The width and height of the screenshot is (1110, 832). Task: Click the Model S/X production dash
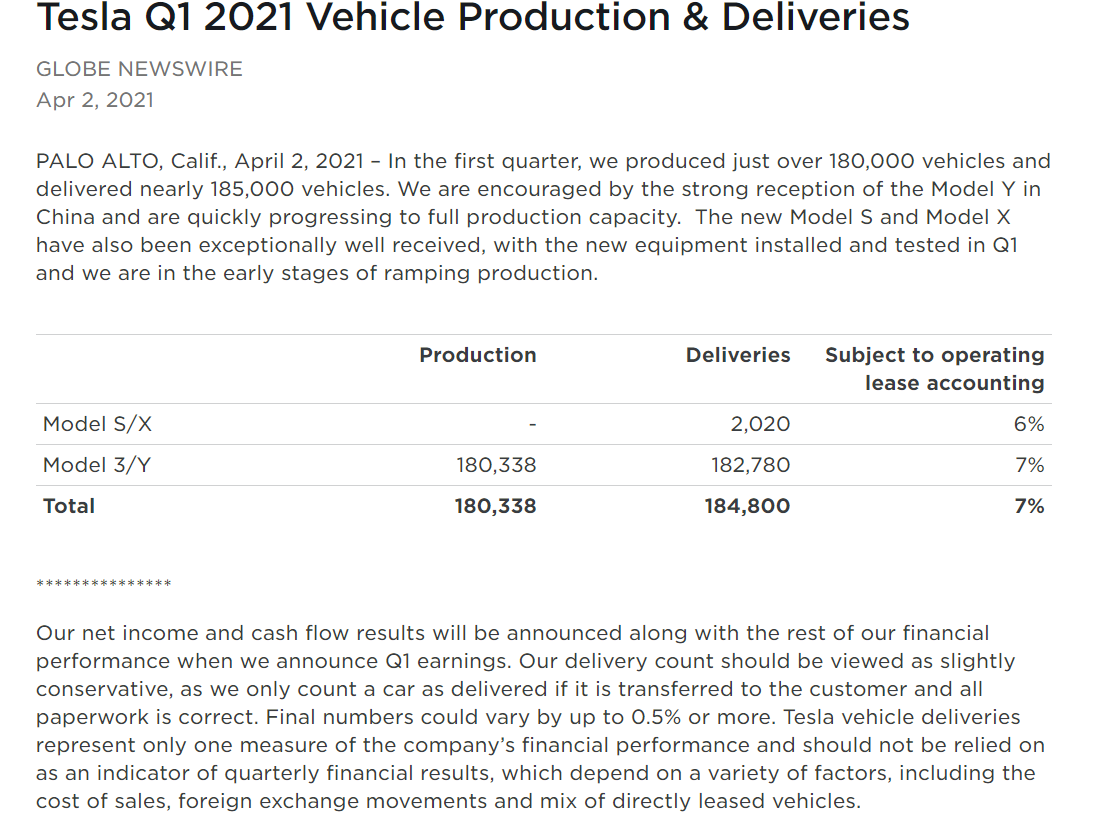[532, 425]
